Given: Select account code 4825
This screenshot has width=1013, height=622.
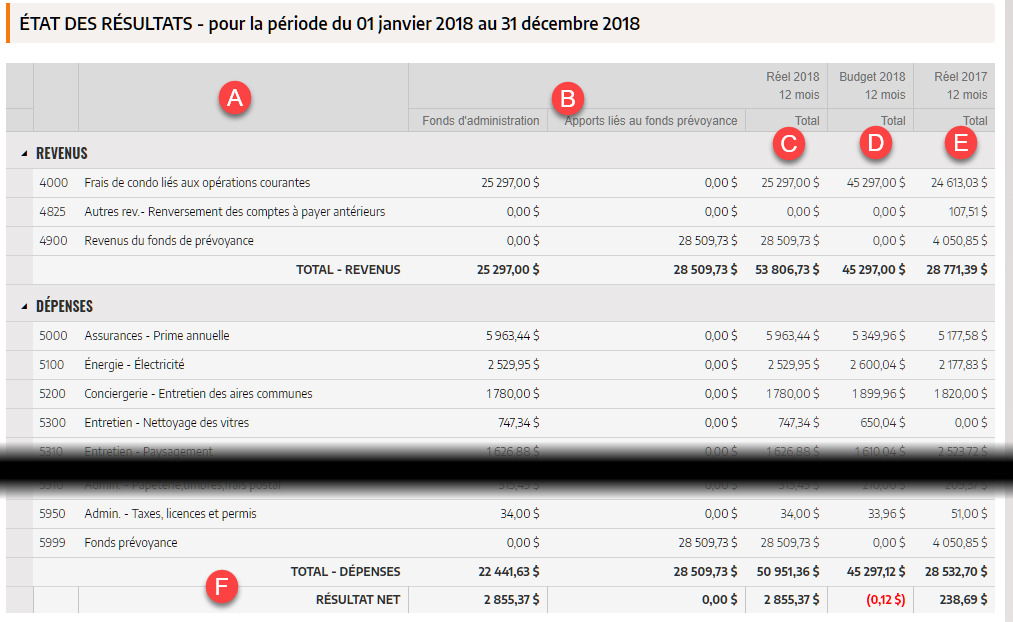Looking at the screenshot, I should tap(53, 212).
